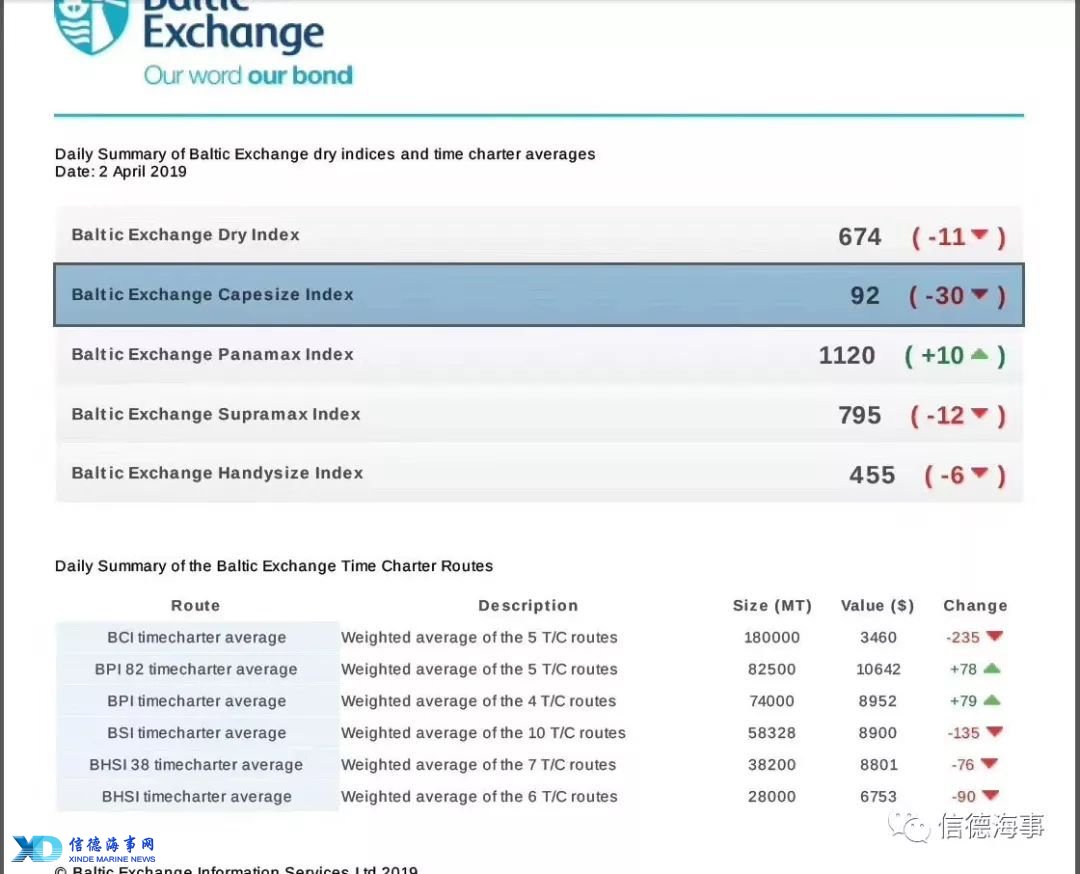The width and height of the screenshot is (1080, 874).
Task: Click the 'Our word our bond' tagline
Action: pyautogui.click(x=248, y=75)
